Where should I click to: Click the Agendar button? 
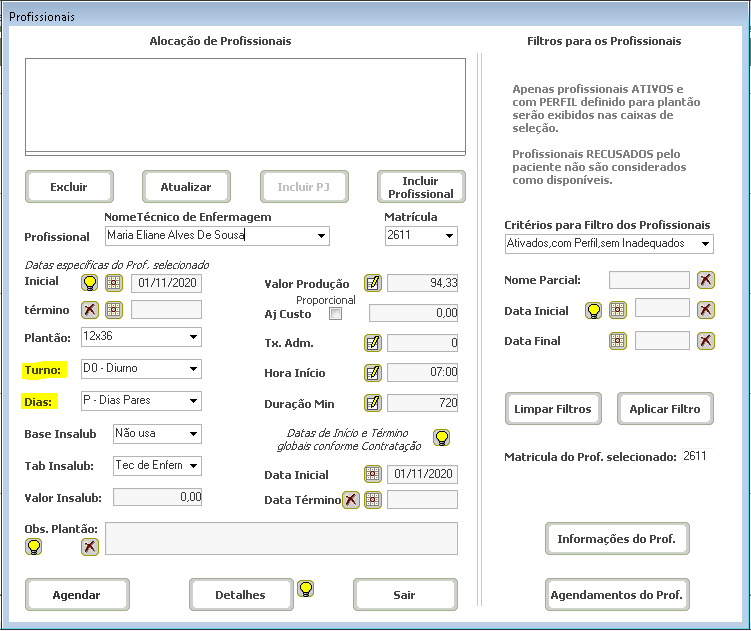77,595
